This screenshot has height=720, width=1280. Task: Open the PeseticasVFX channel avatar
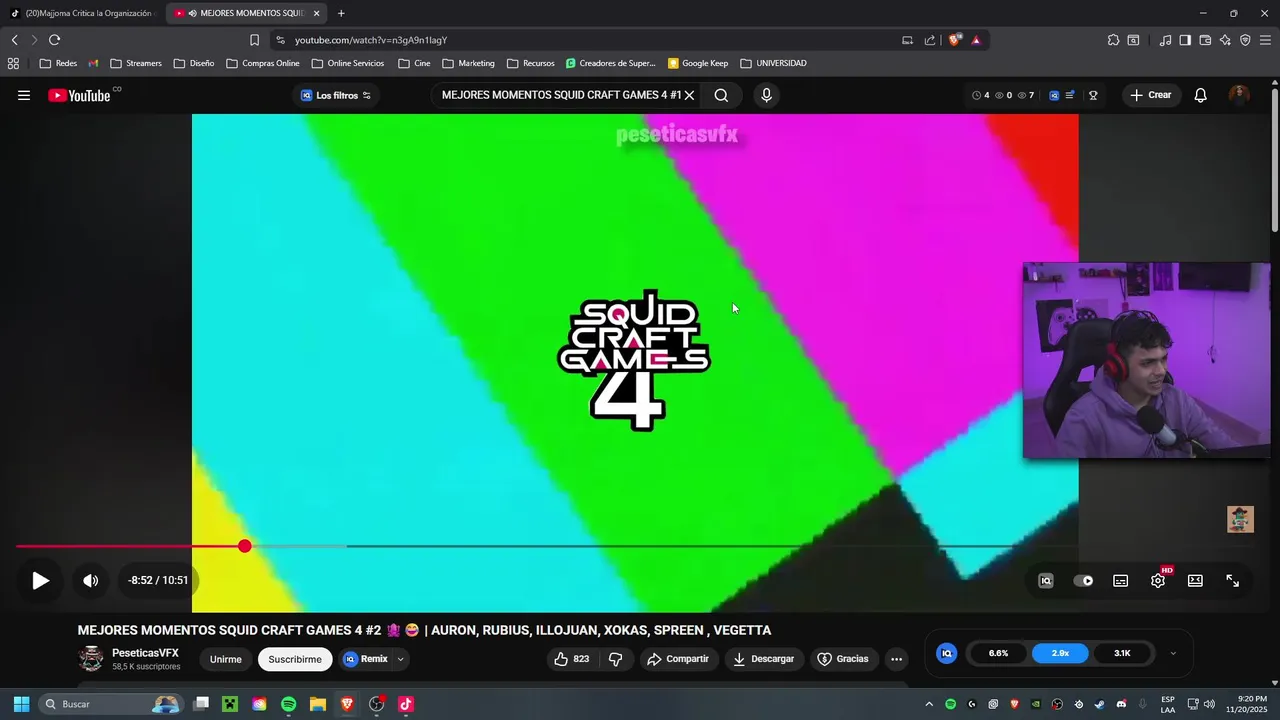tap(91, 659)
